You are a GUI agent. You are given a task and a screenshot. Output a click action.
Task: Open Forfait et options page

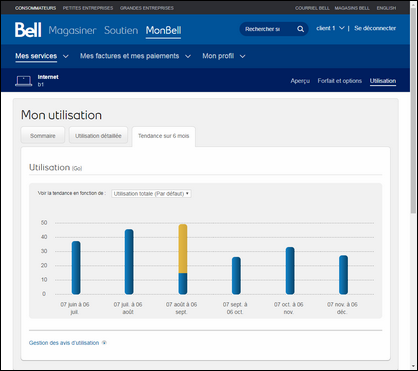pos(340,81)
